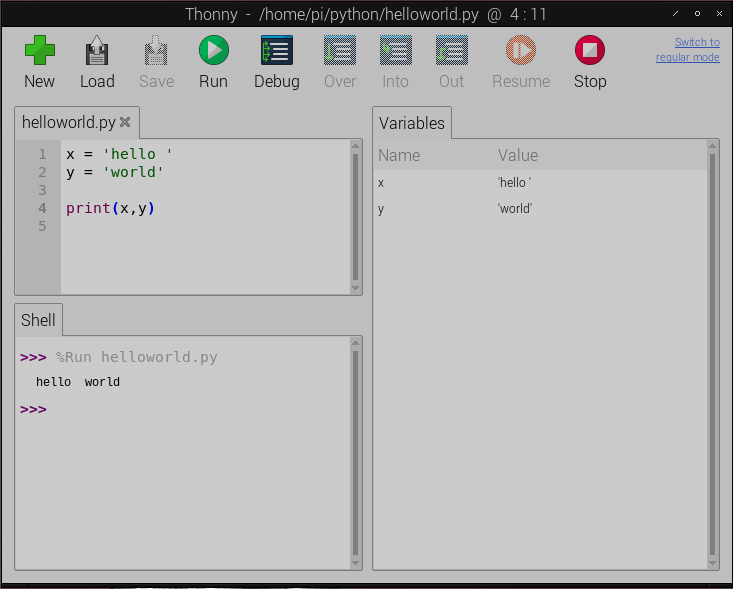This screenshot has width=733, height=589.
Task: Select the helloworld.py editor tab
Action: pos(69,122)
